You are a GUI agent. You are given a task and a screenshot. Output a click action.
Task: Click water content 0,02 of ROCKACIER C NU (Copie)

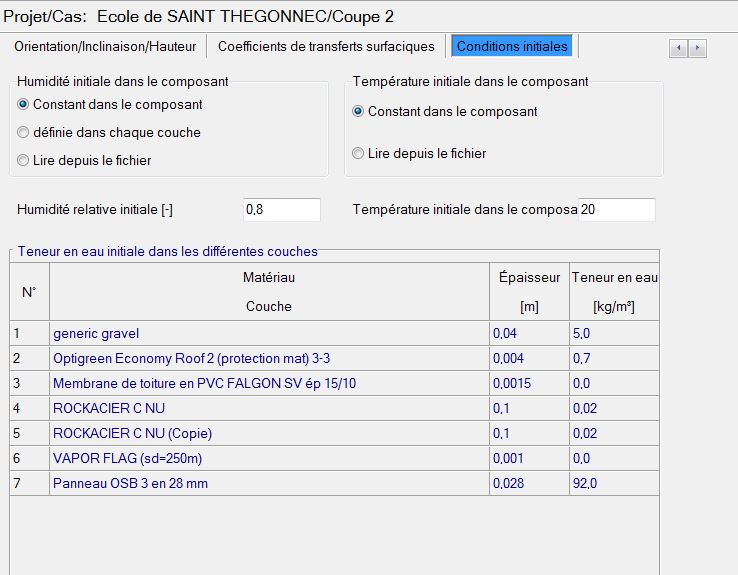(614, 433)
